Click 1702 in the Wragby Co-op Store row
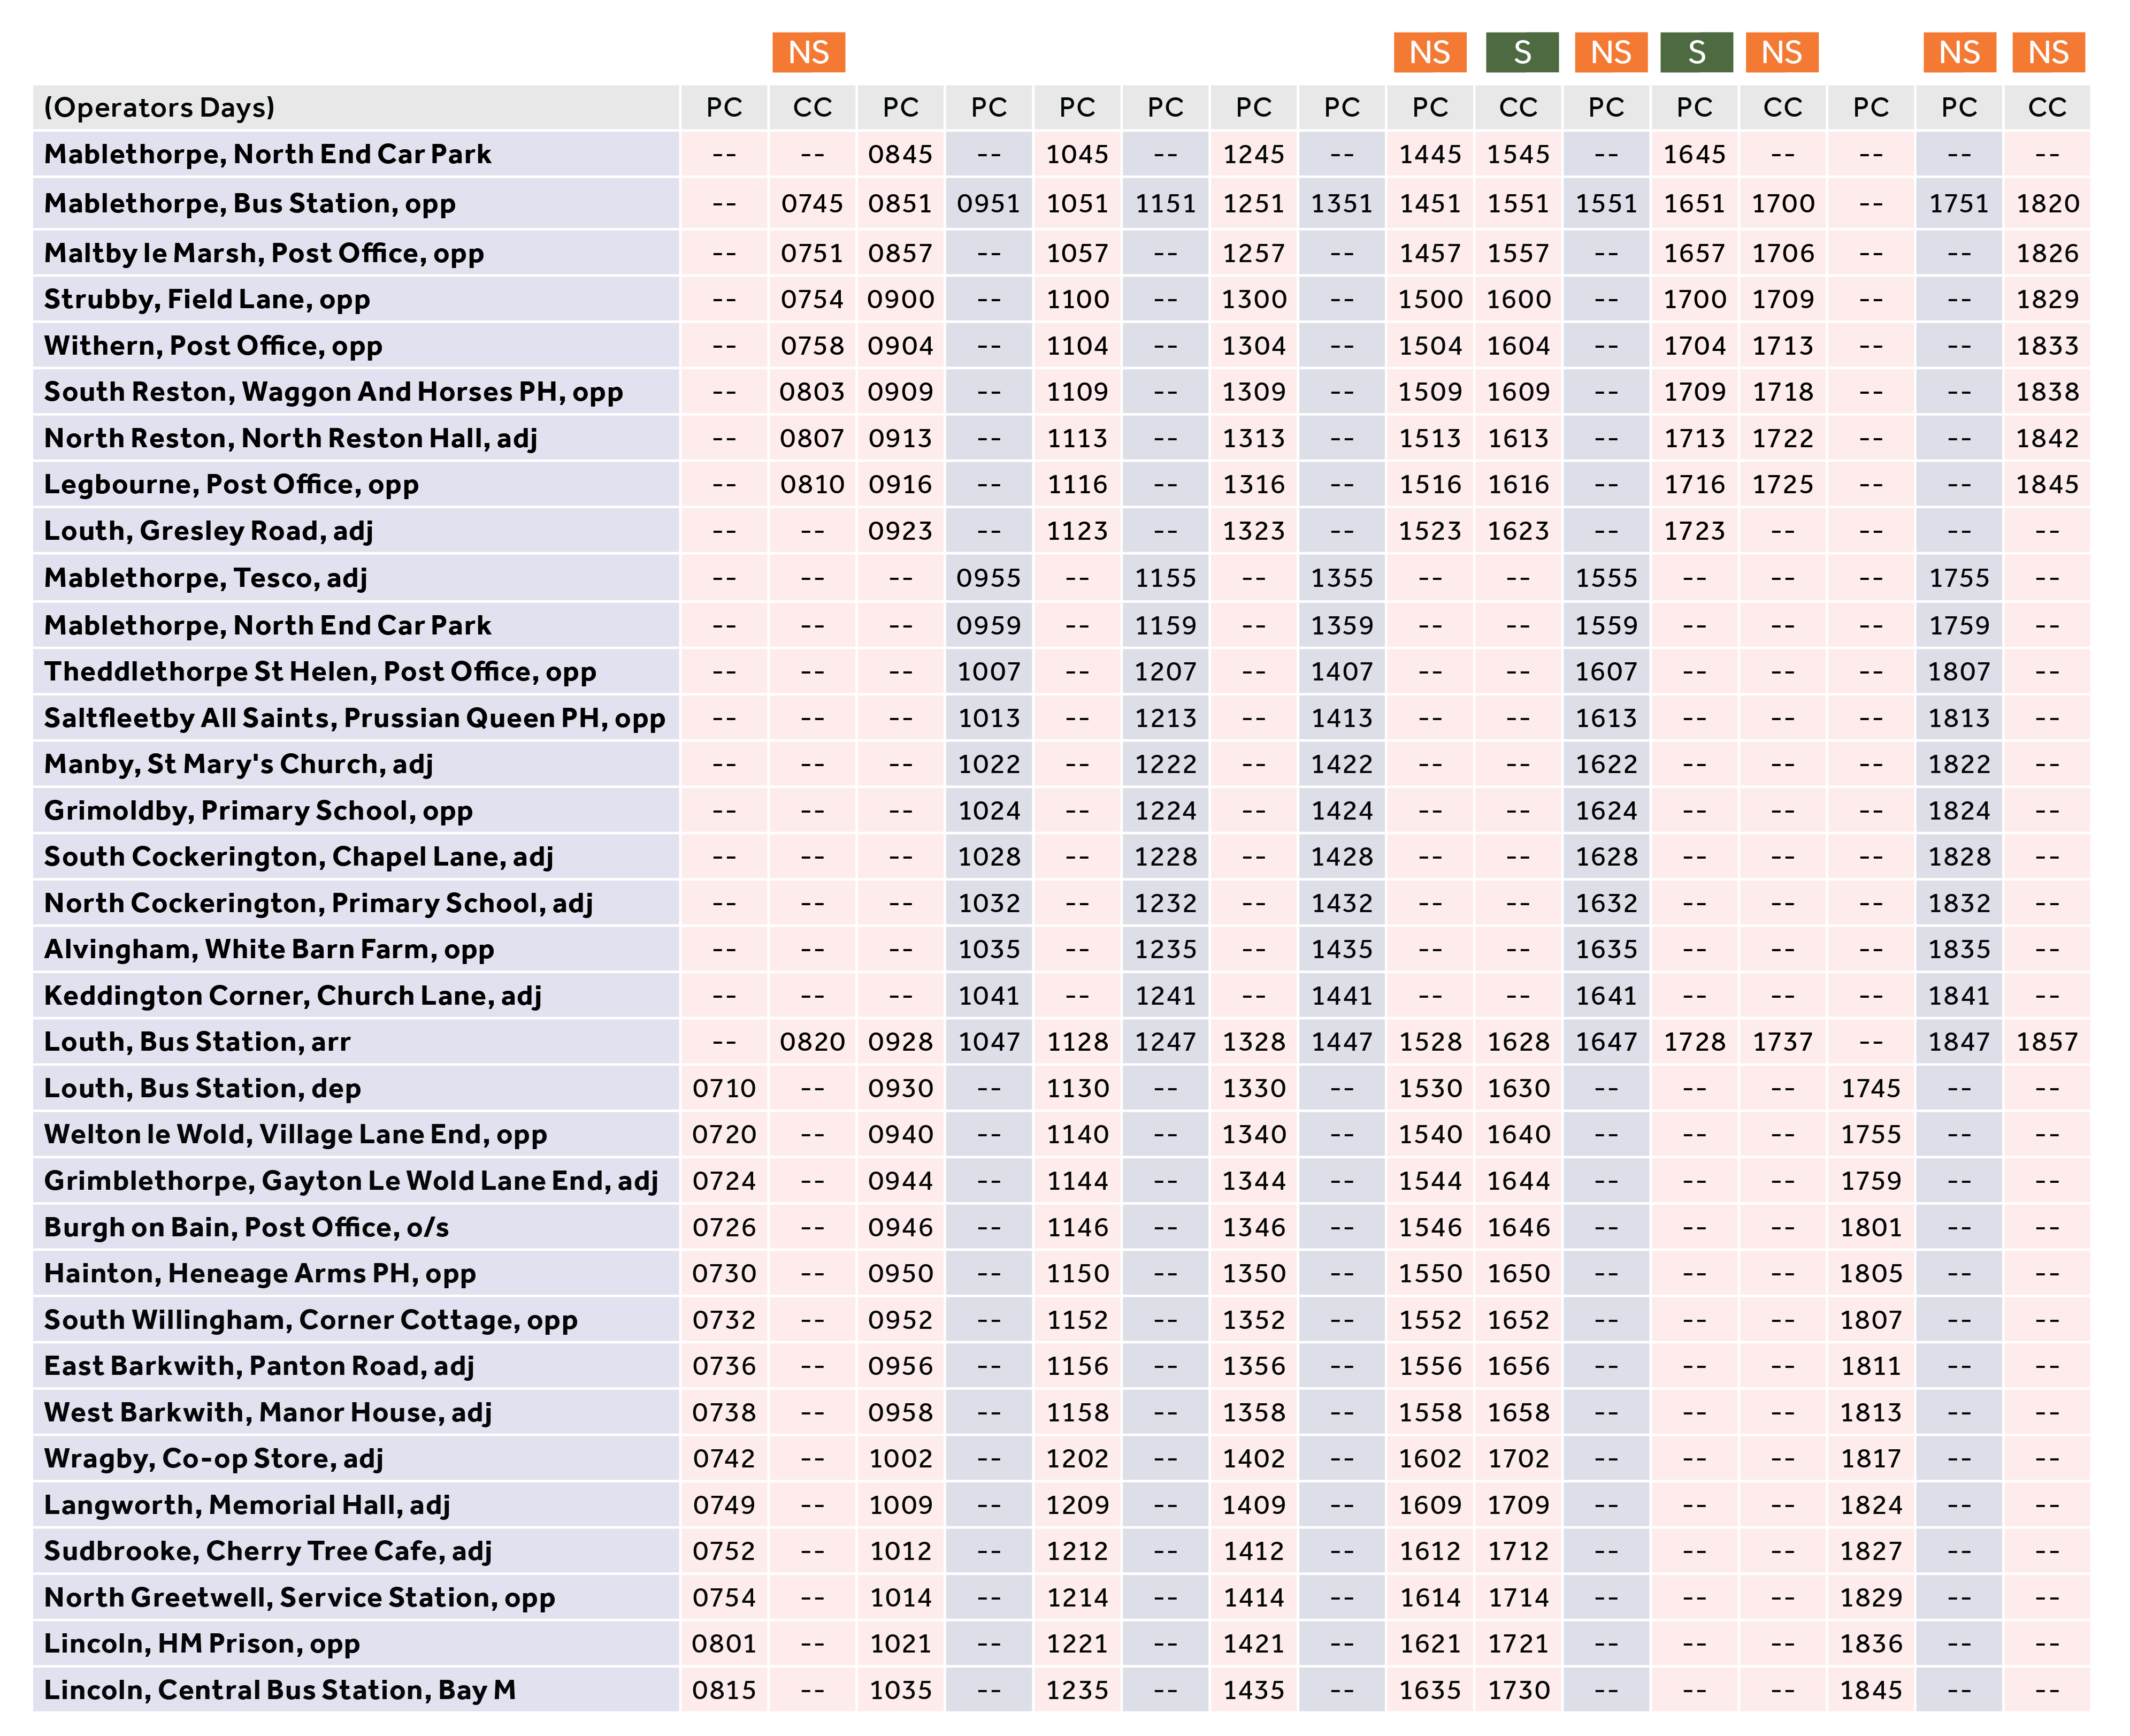 (1518, 1459)
